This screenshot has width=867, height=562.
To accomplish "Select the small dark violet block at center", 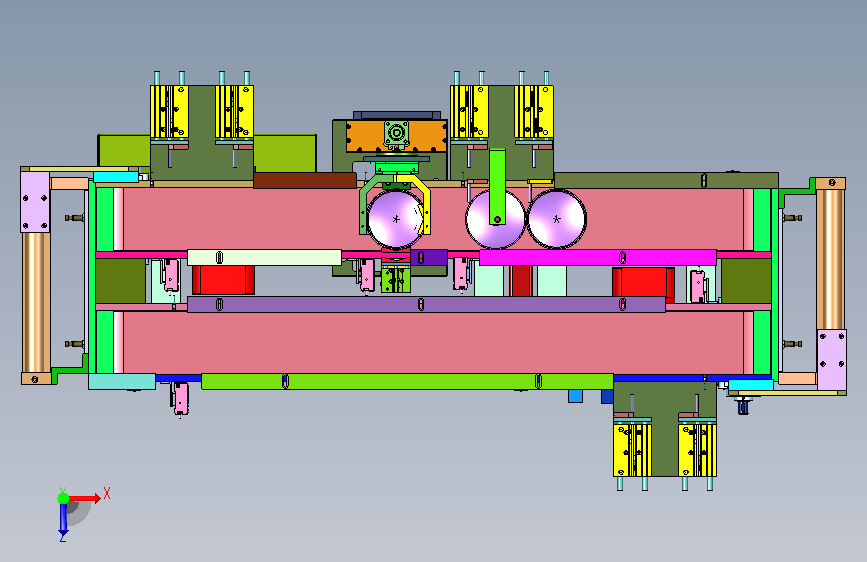I will 429,257.
